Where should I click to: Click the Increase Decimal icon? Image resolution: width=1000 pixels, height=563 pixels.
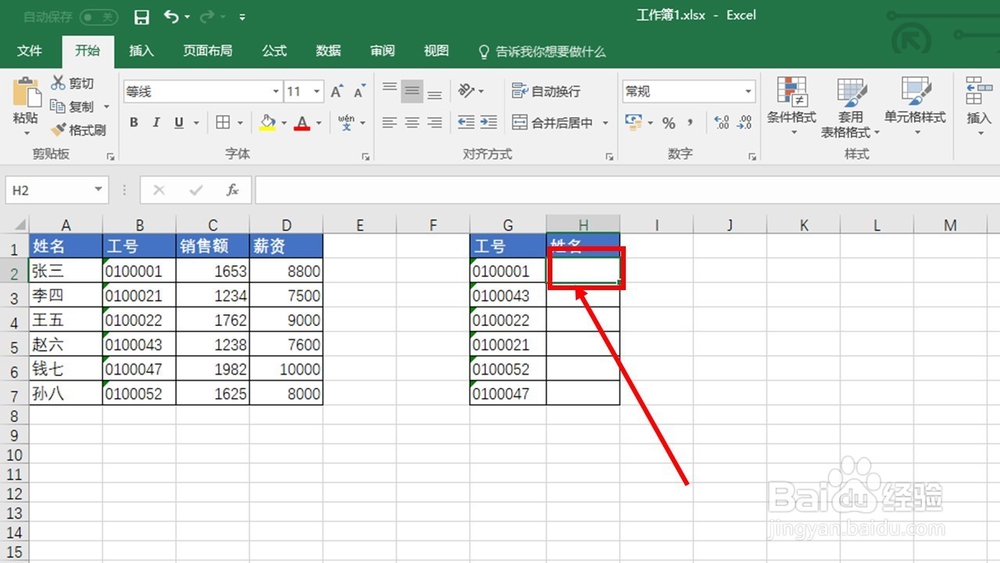[721, 122]
